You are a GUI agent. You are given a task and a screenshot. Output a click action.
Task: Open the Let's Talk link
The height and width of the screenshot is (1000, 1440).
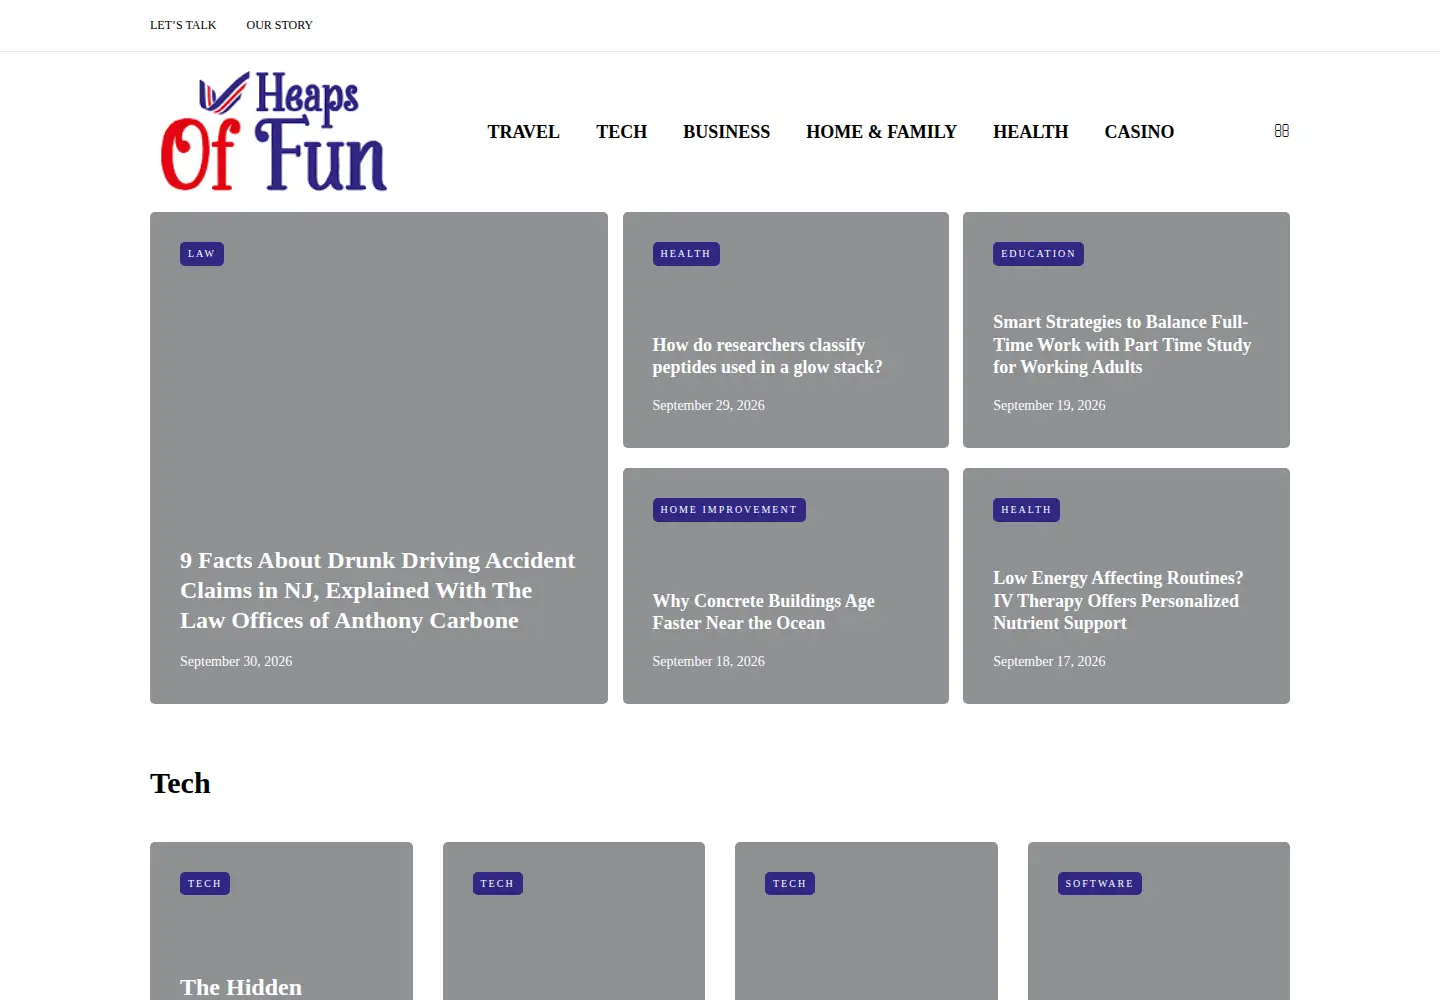[x=183, y=25]
